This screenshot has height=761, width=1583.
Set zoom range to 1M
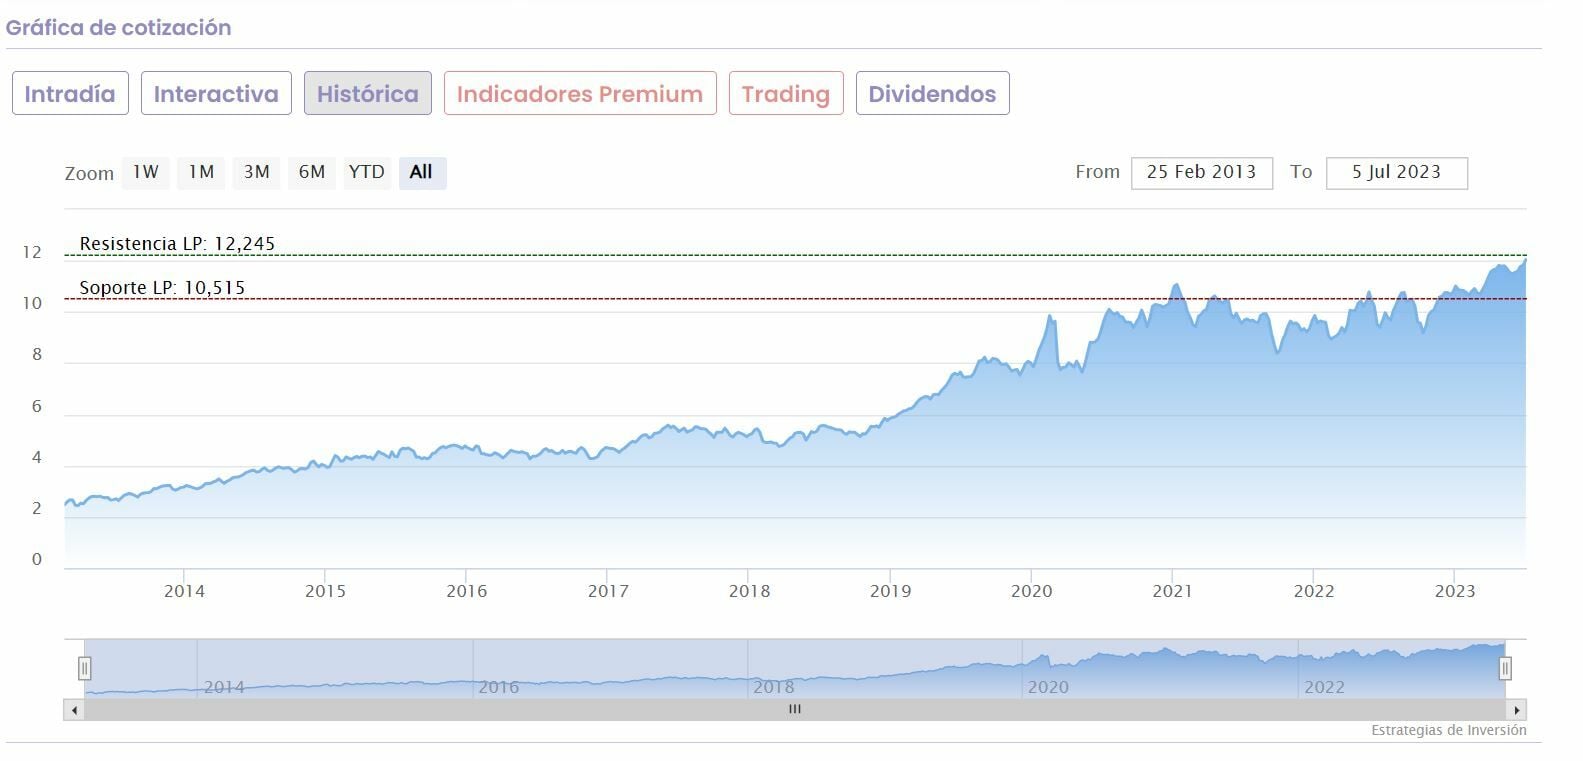tap(201, 172)
